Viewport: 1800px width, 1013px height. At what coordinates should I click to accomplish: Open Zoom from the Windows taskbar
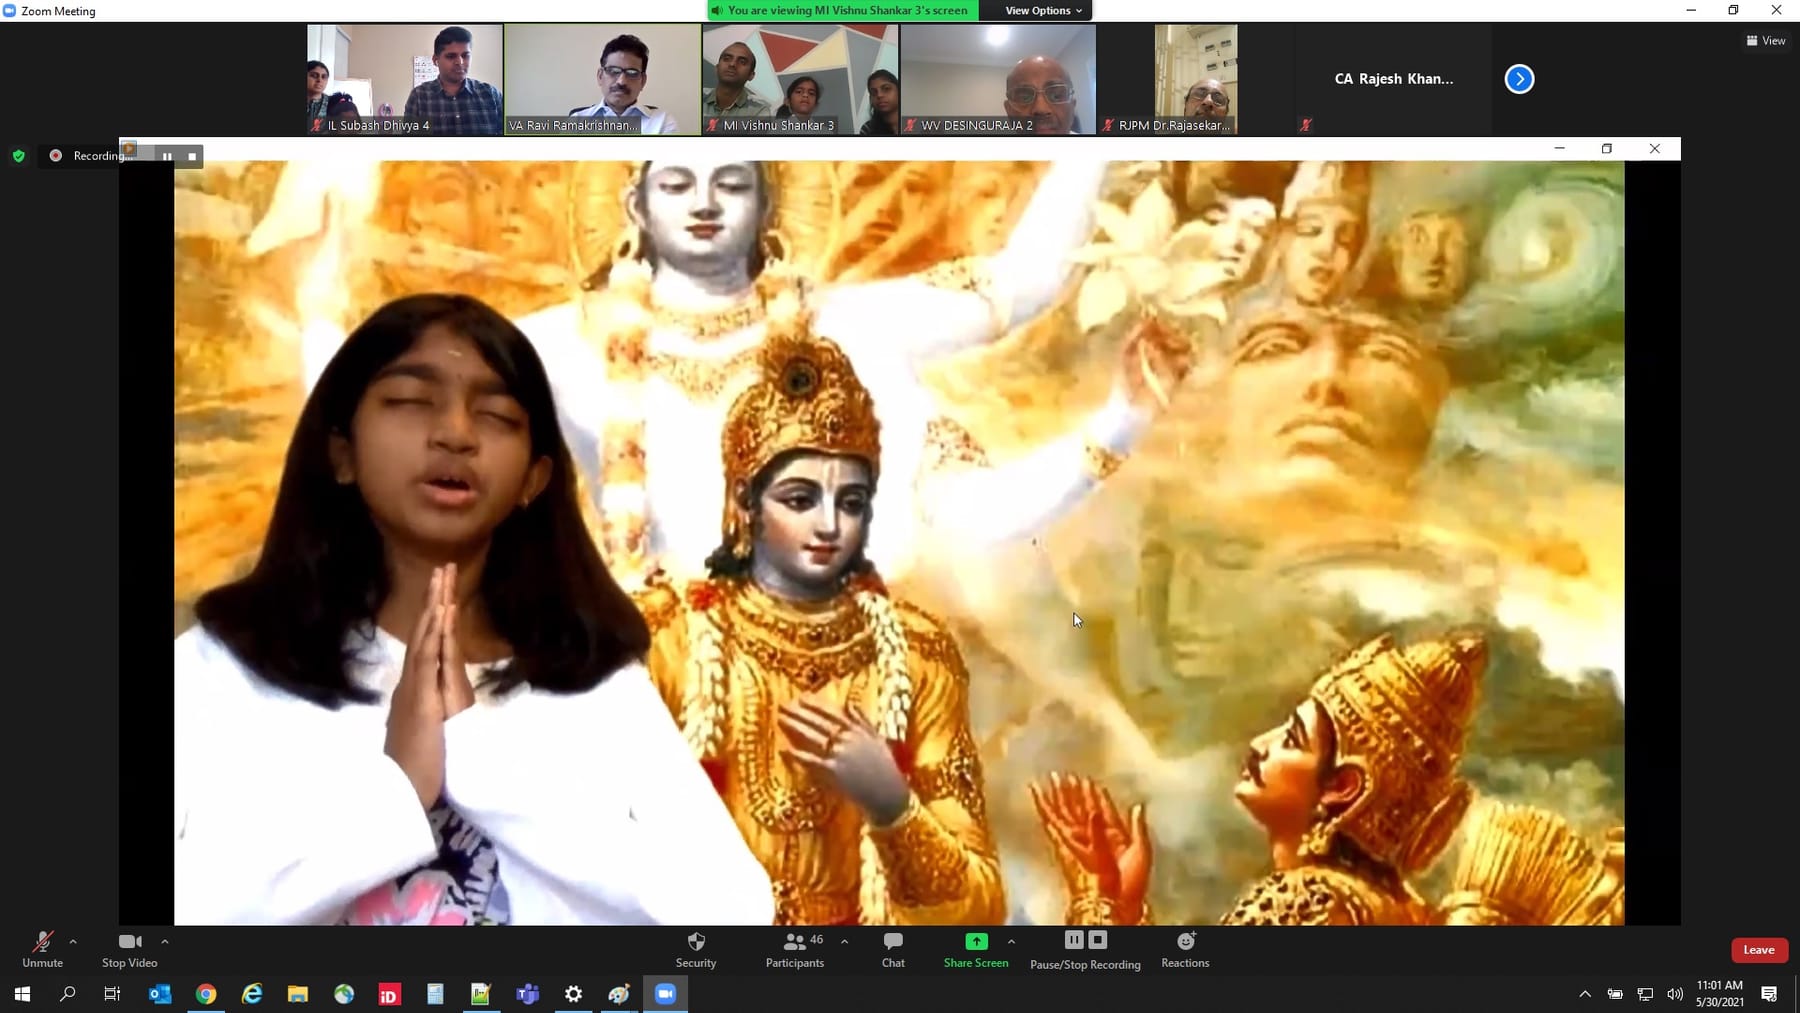665,994
